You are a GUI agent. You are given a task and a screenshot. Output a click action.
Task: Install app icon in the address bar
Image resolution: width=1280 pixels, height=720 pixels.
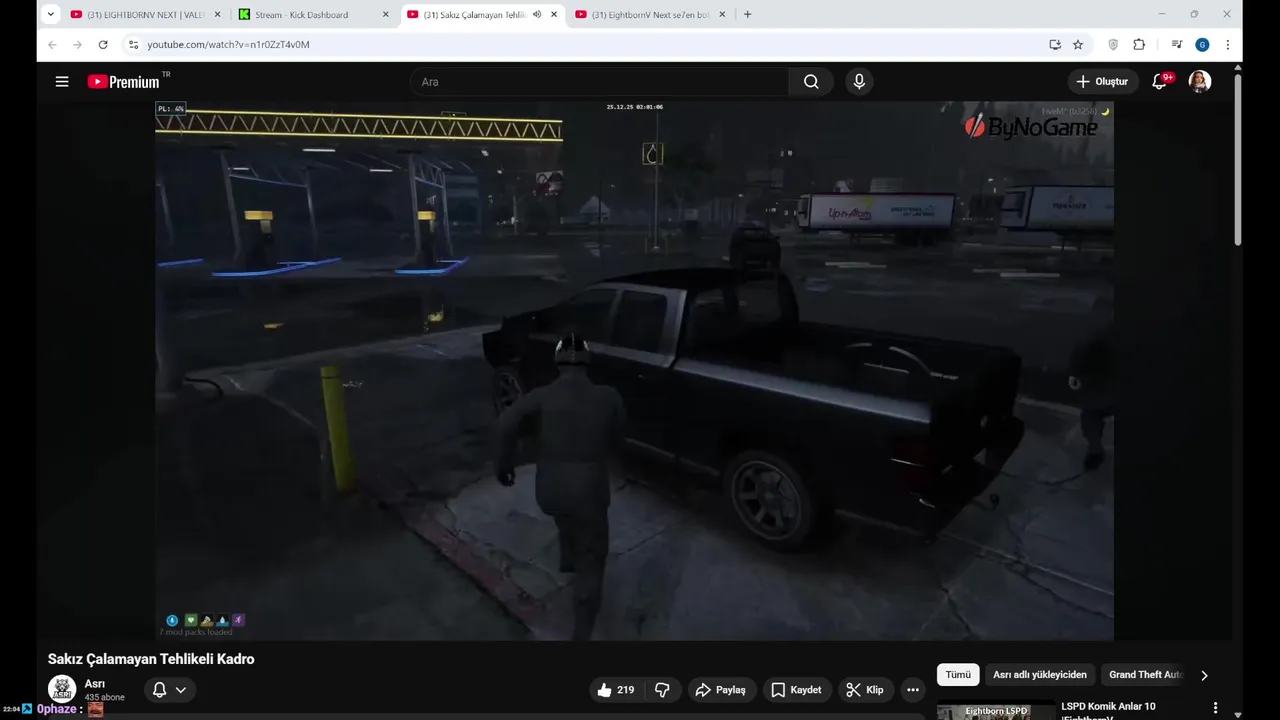click(x=1055, y=44)
